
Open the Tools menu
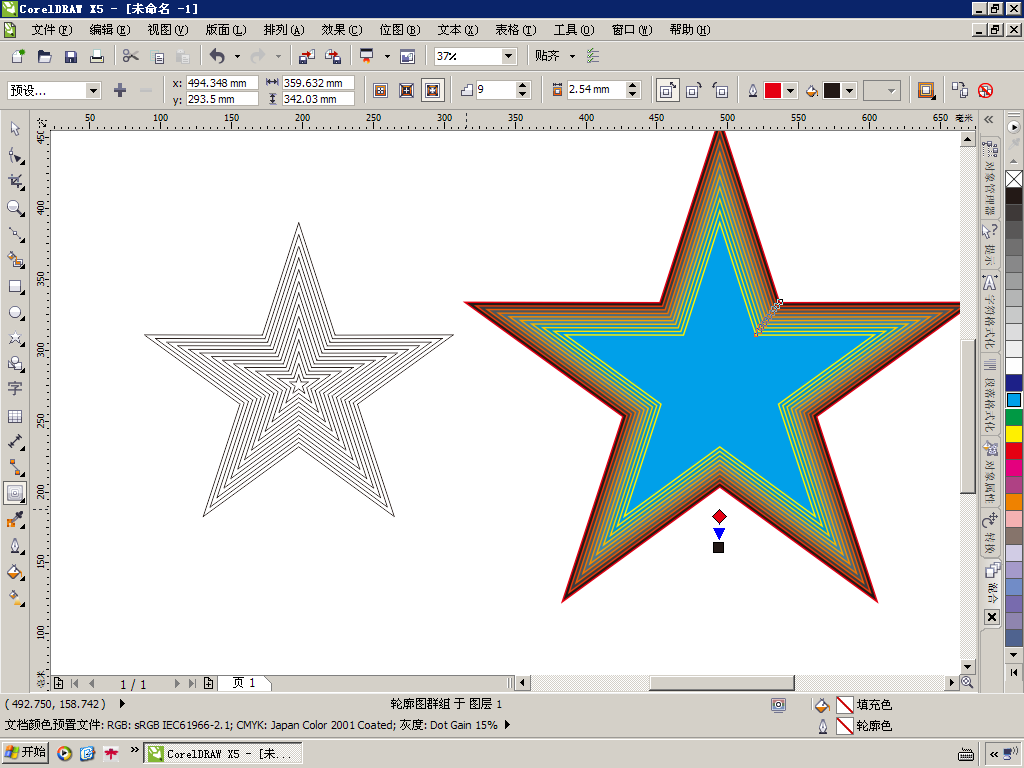[x=574, y=29]
